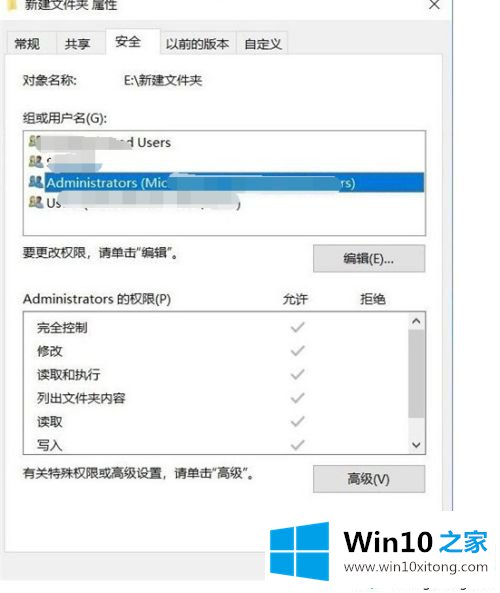Switch to the 常规 tab
The width and height of the screenshot is (500, 593).
click(27, 44)
